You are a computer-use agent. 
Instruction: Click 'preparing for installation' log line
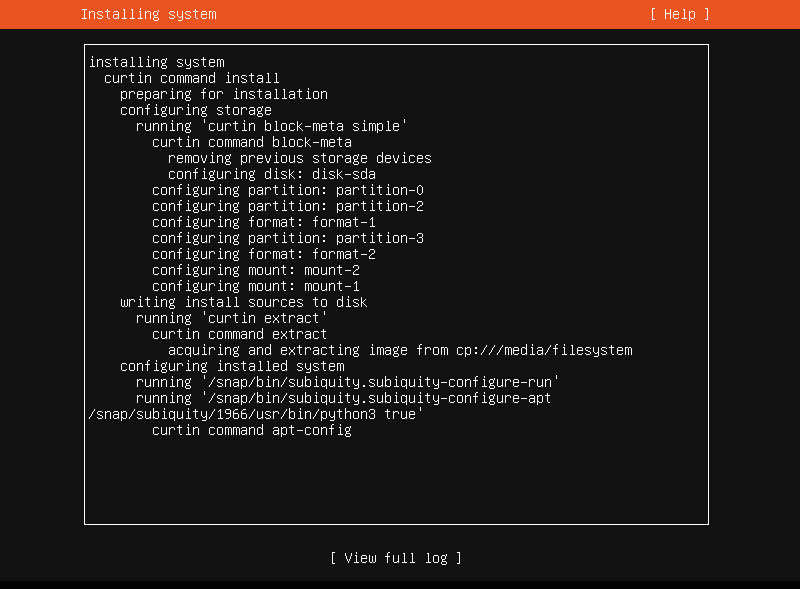click(224, 94)
